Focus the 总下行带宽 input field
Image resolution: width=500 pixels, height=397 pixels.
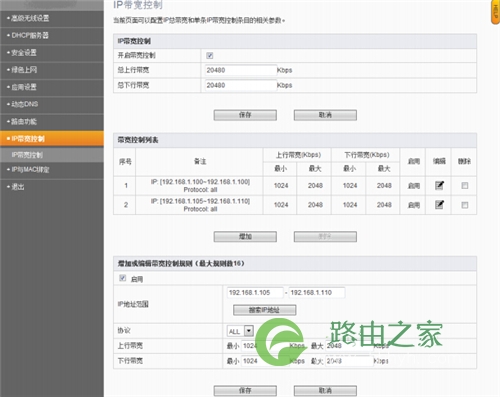(x=240, y=85)
